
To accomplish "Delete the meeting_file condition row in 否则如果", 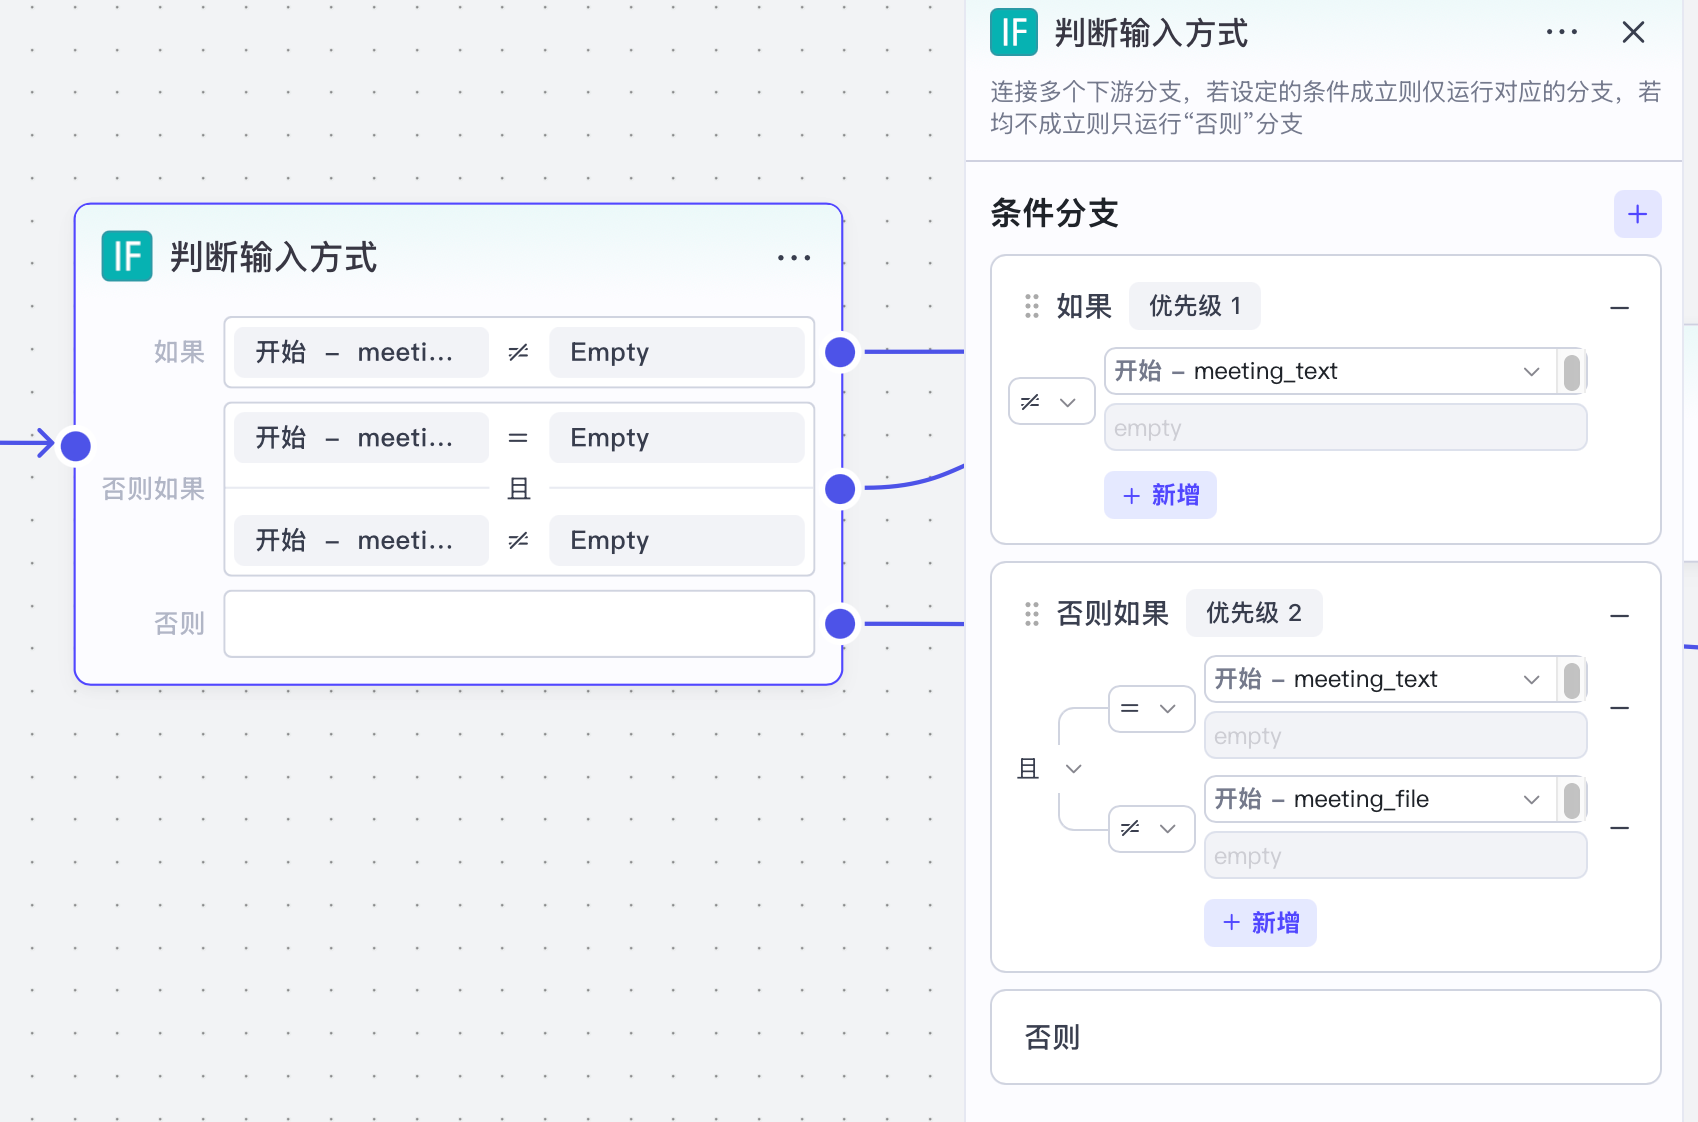I will pyautogui.click(x=1620, y=828).
